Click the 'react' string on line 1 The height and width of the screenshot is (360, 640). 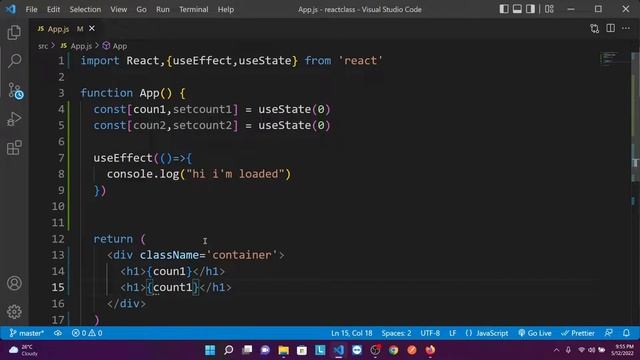click(x=361, y=61)
